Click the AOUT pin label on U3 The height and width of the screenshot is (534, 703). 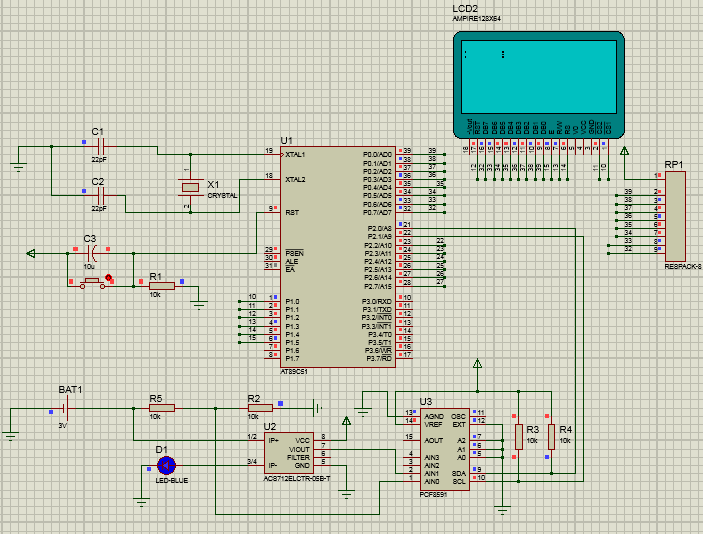434,441
